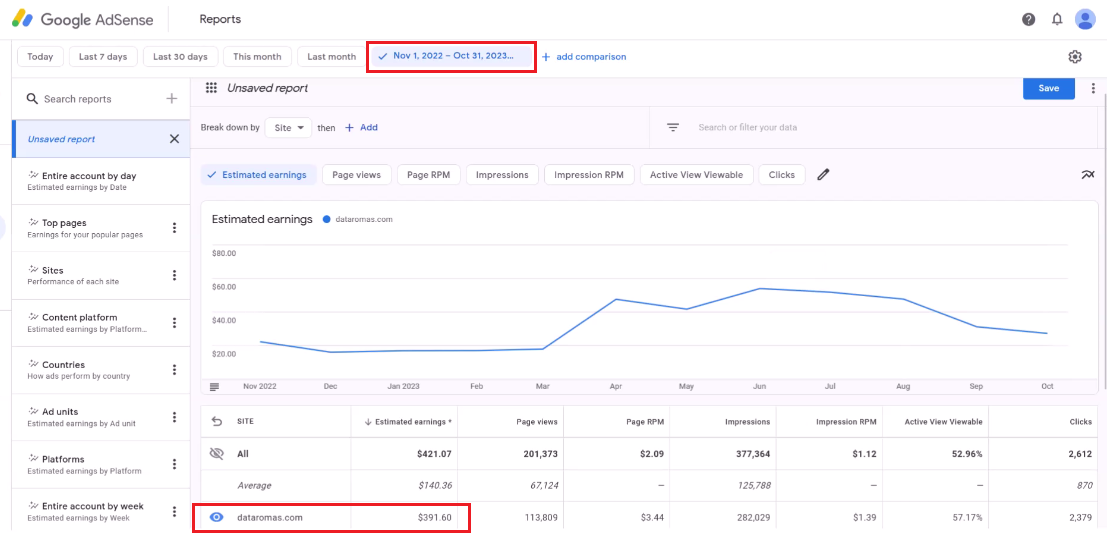Open options for Content platform report
Screen dimensions: 1114x550
(x=174, y=323)
